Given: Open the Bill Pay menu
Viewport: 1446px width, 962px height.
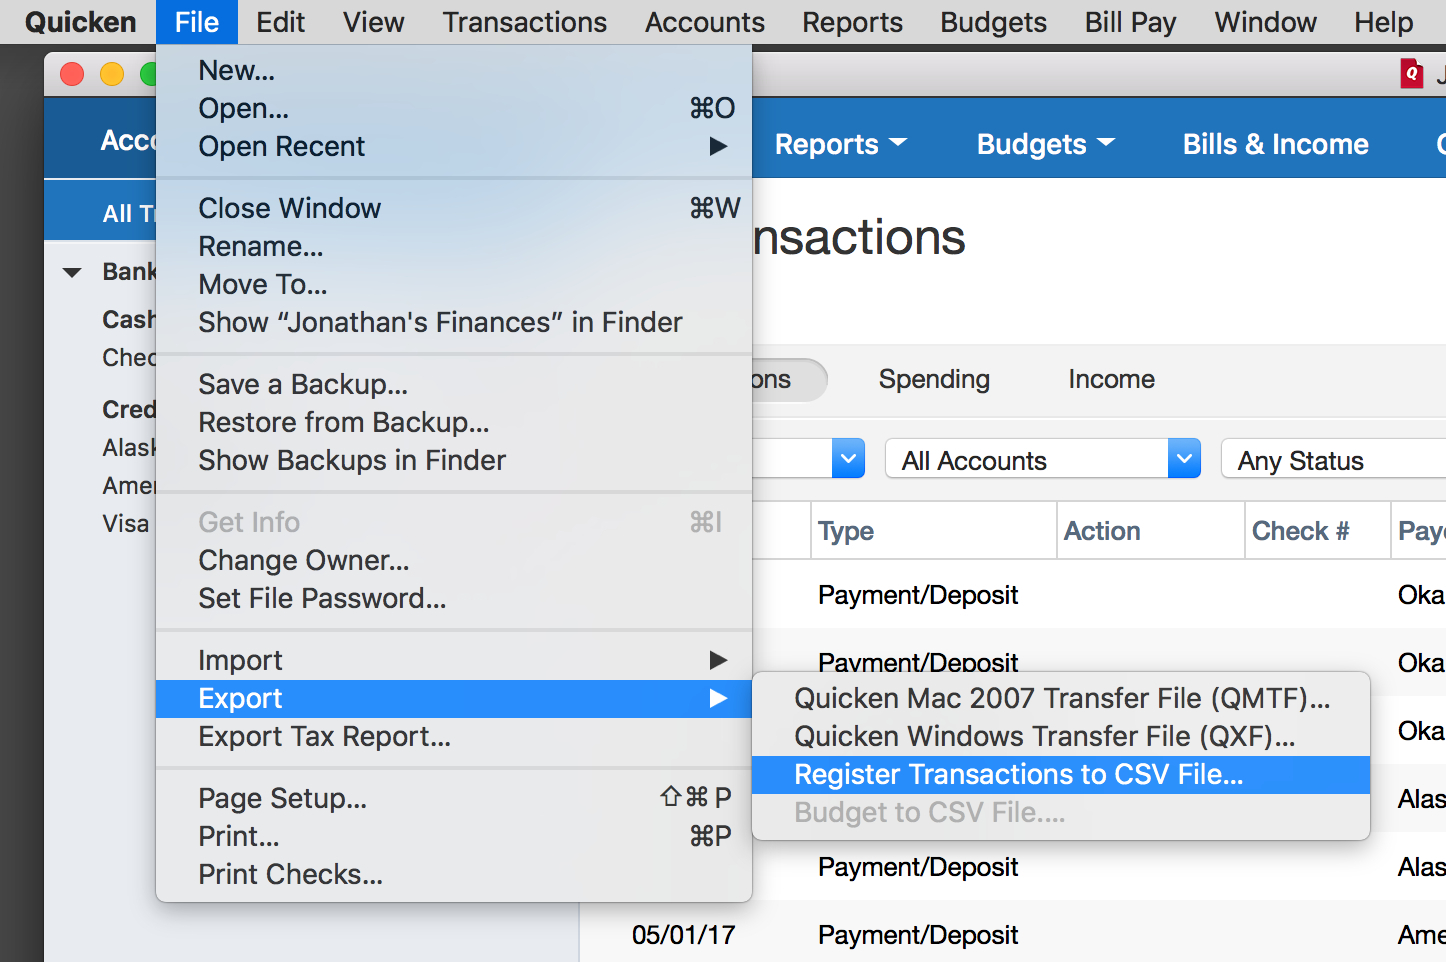Looking at the screenshot, I should click(x=1131, y=22).
